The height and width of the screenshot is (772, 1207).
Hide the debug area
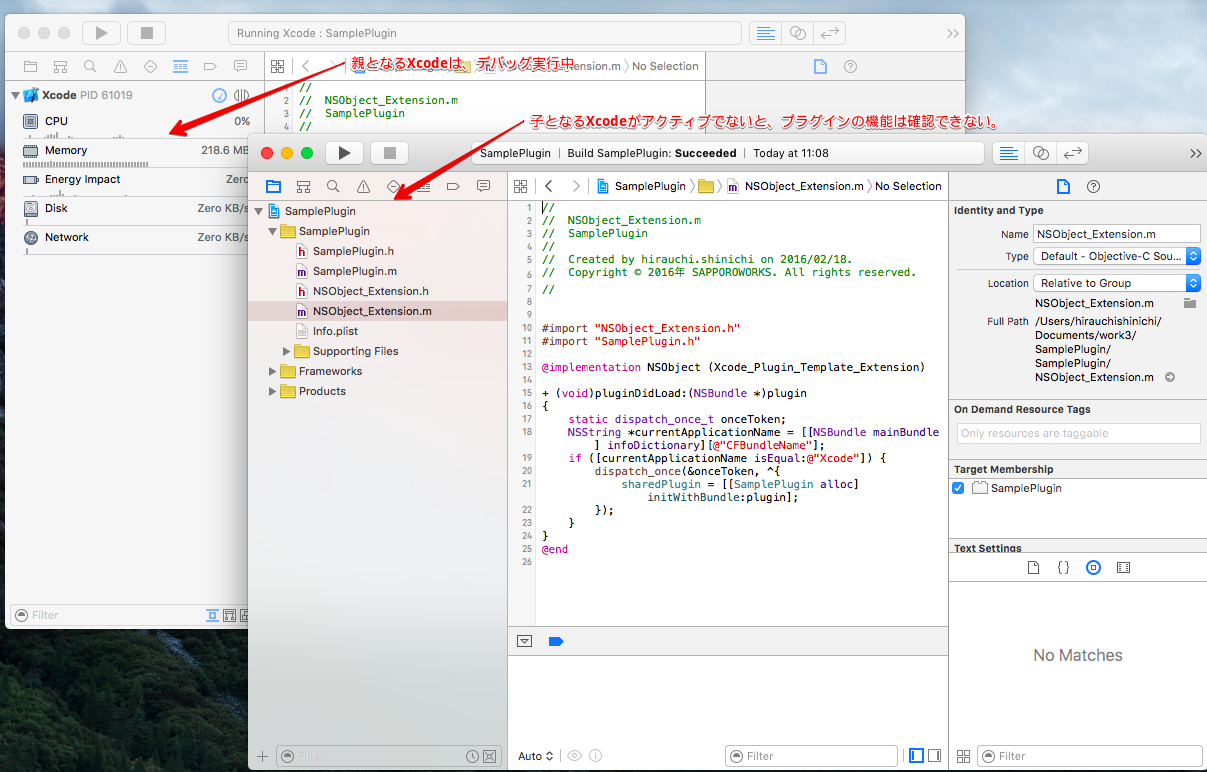525,641
